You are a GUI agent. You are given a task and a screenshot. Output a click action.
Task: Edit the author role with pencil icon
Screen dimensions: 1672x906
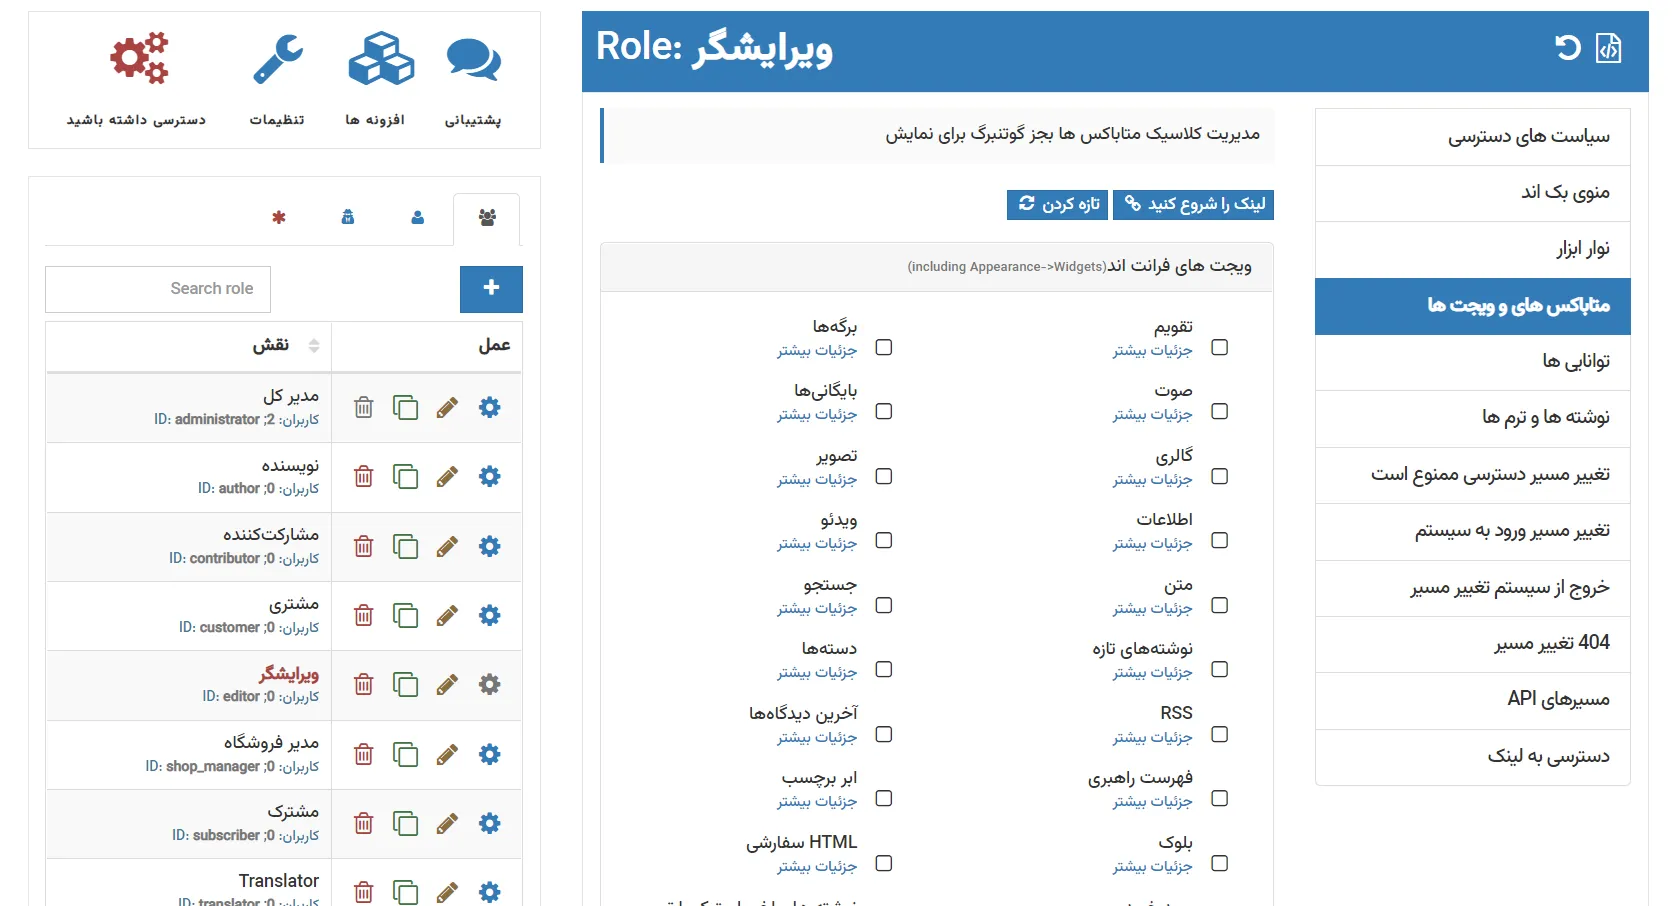click(x=447, y=476)
